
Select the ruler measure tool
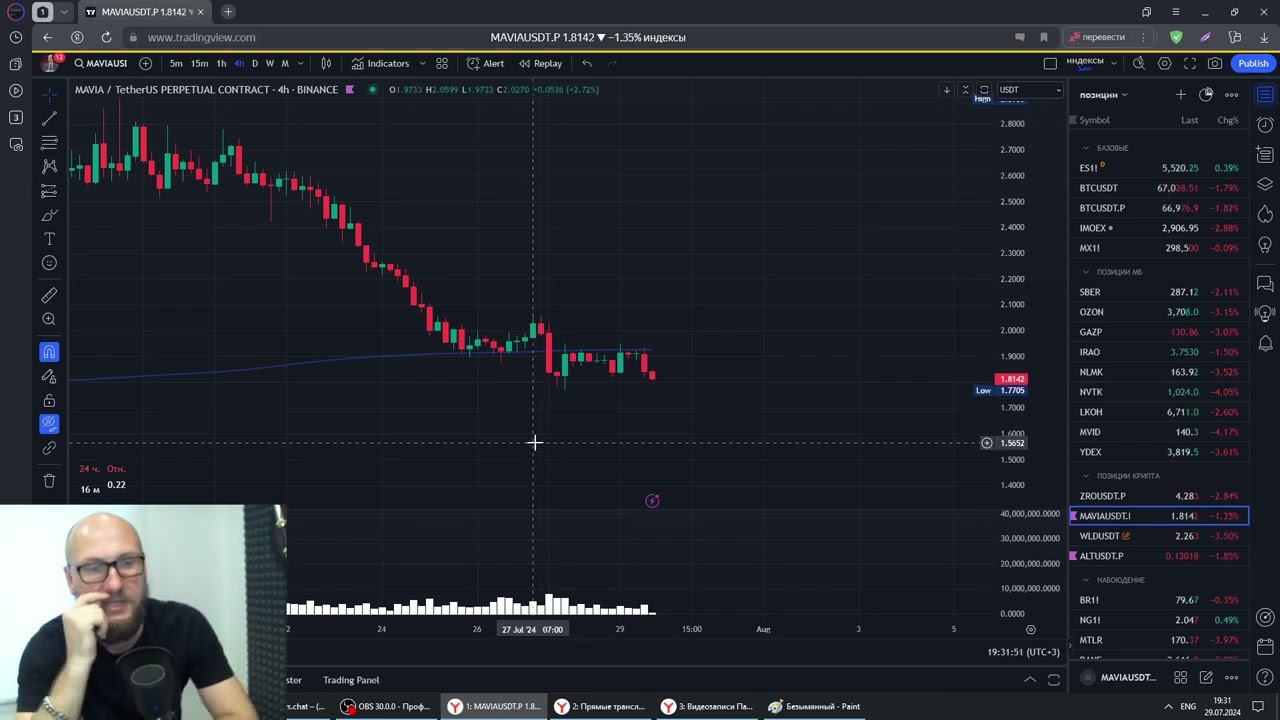(x=49, y=295)
